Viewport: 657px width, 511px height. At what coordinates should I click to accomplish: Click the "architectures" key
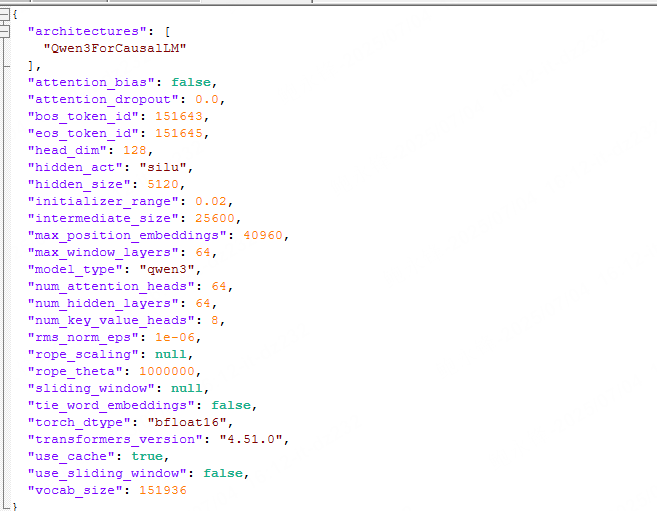click(x=87, y=31)
